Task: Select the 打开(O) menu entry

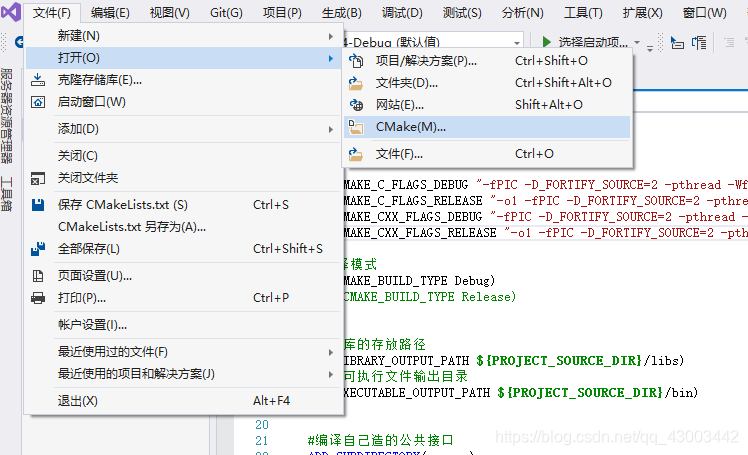Action: click(x=183, y=58)
